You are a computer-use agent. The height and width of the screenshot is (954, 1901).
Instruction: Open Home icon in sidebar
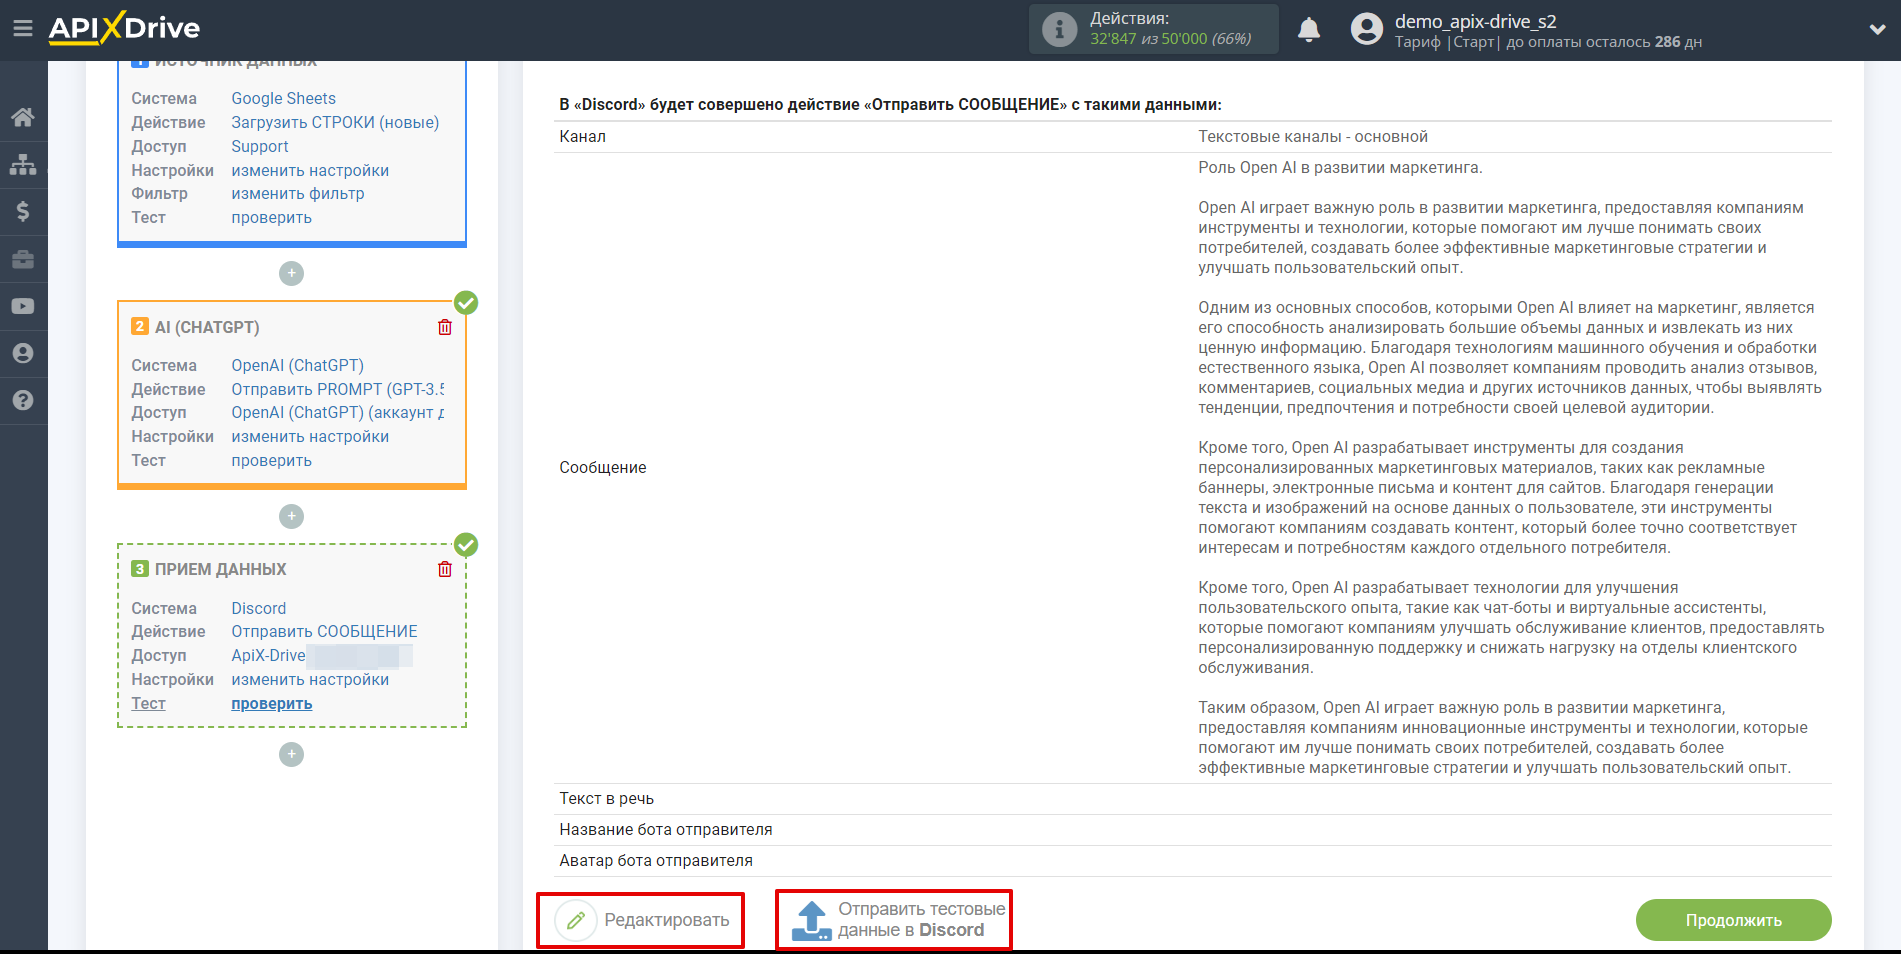point(23,117)
